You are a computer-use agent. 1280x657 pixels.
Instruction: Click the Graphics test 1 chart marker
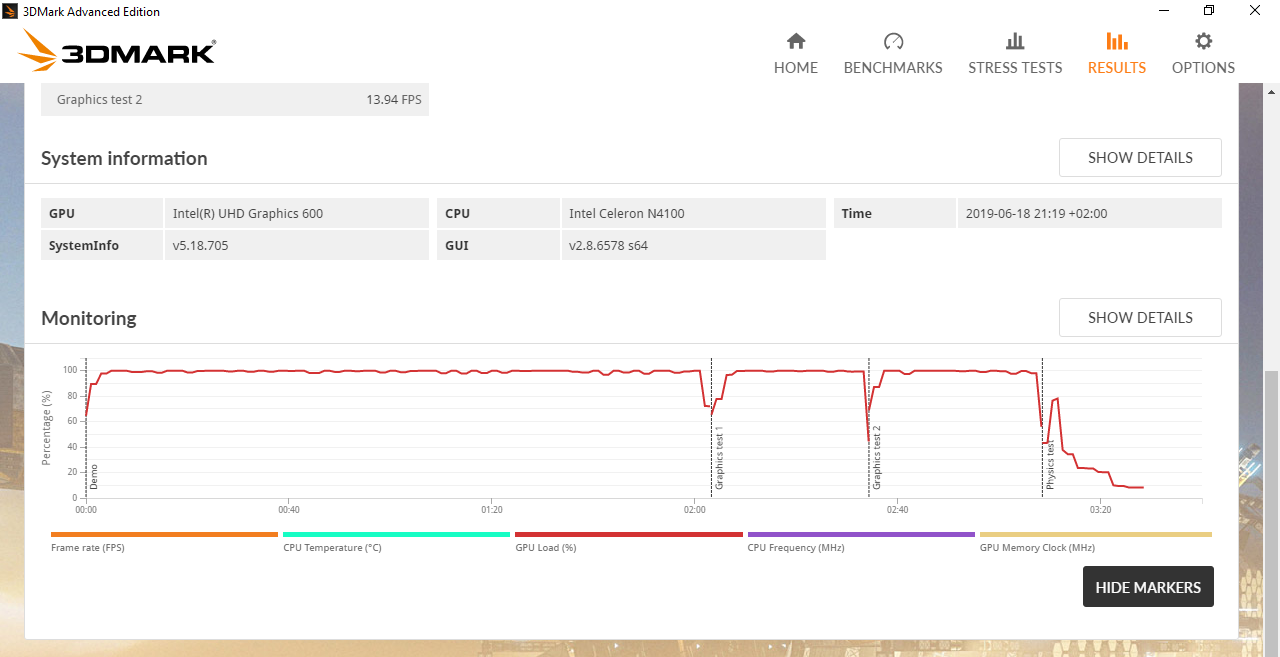719,457
